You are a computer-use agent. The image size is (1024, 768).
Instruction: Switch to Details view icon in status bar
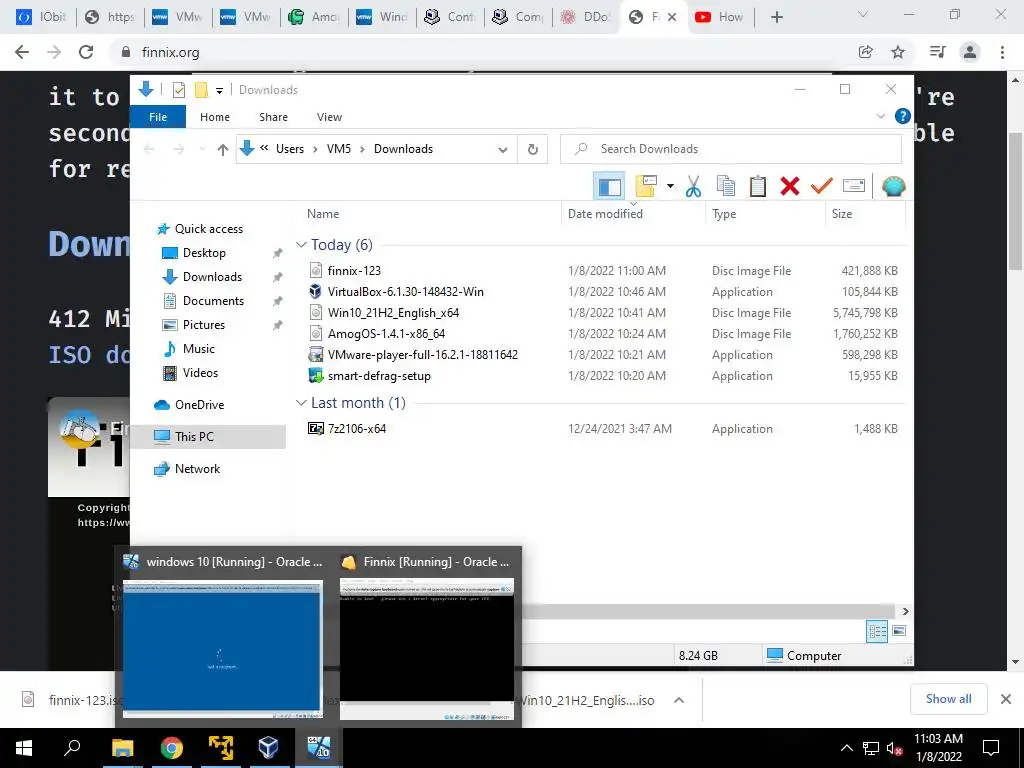pyautogui.click(x=877, y=631)
